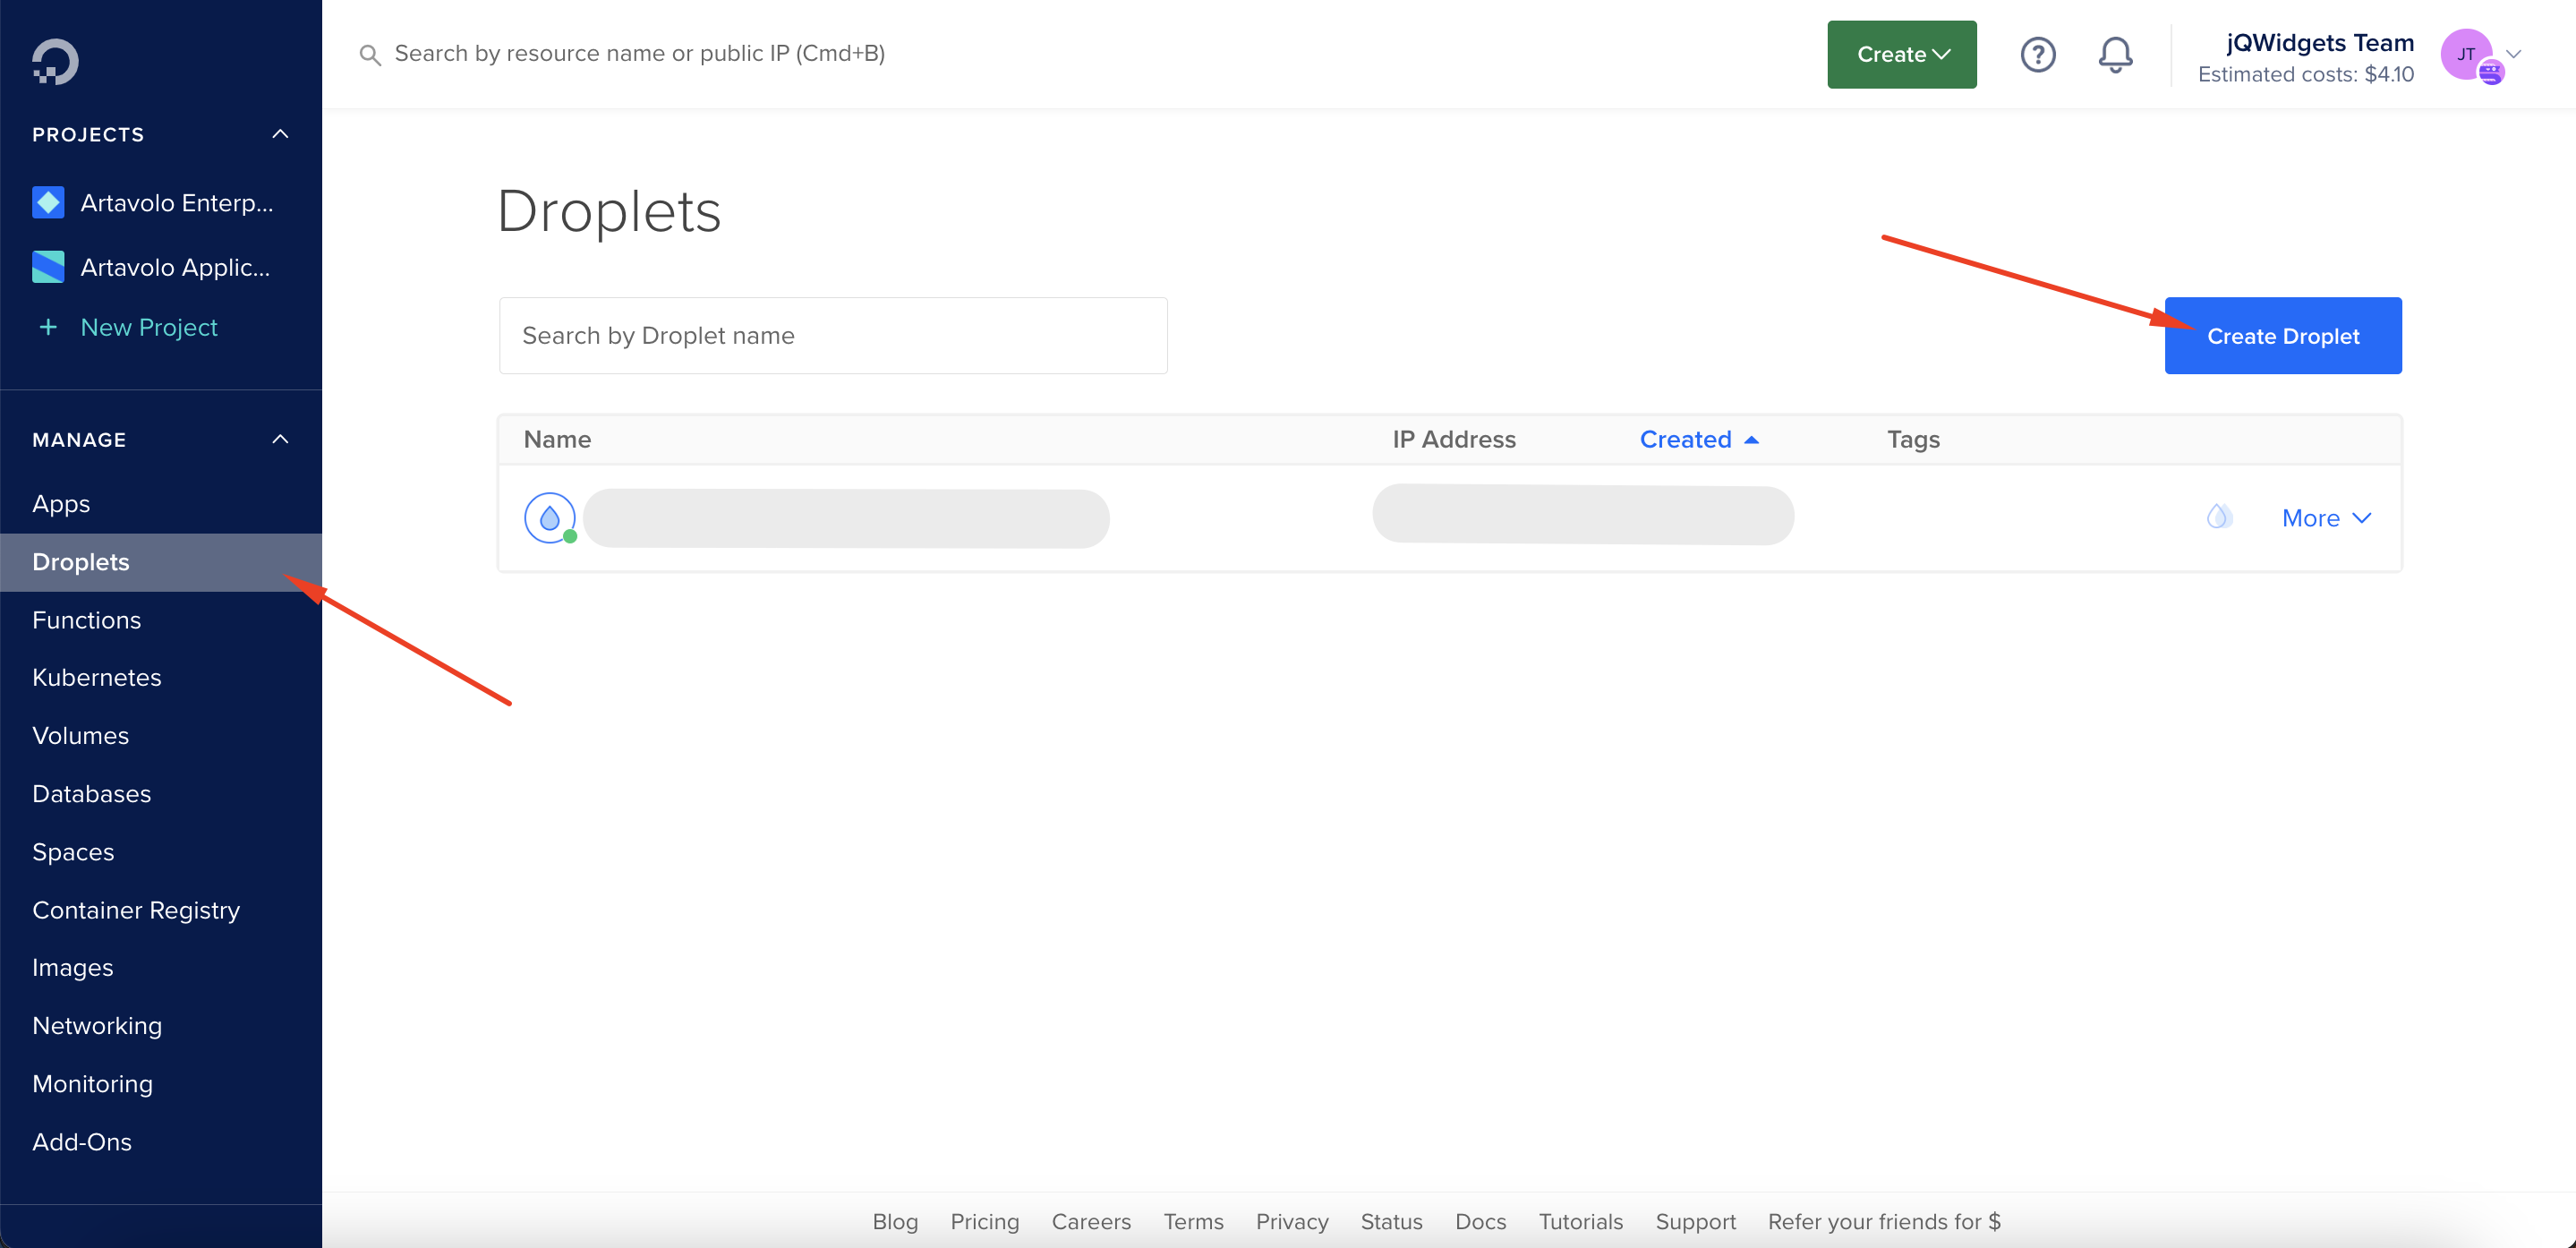Screen dimensions: 2576x1248
Task: Open the Careers footer link
Action: pyautogui.click(x=1091, y=1222)
